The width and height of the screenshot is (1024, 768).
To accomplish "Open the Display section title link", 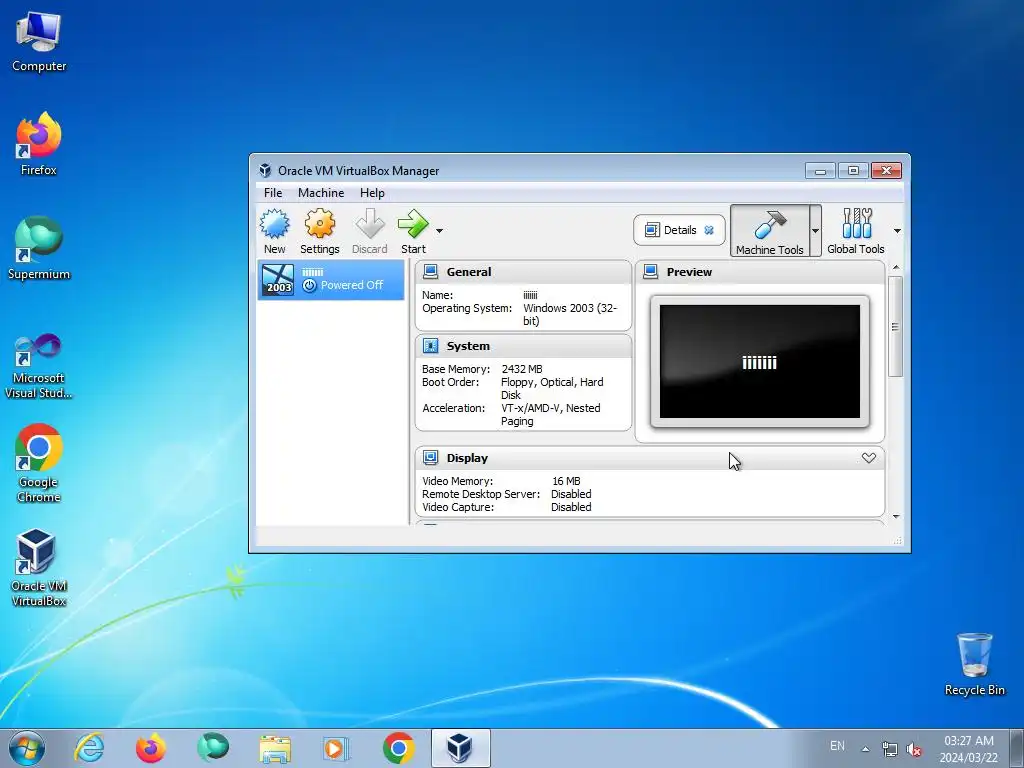I will pyautogui.click(x=467, y=458).
